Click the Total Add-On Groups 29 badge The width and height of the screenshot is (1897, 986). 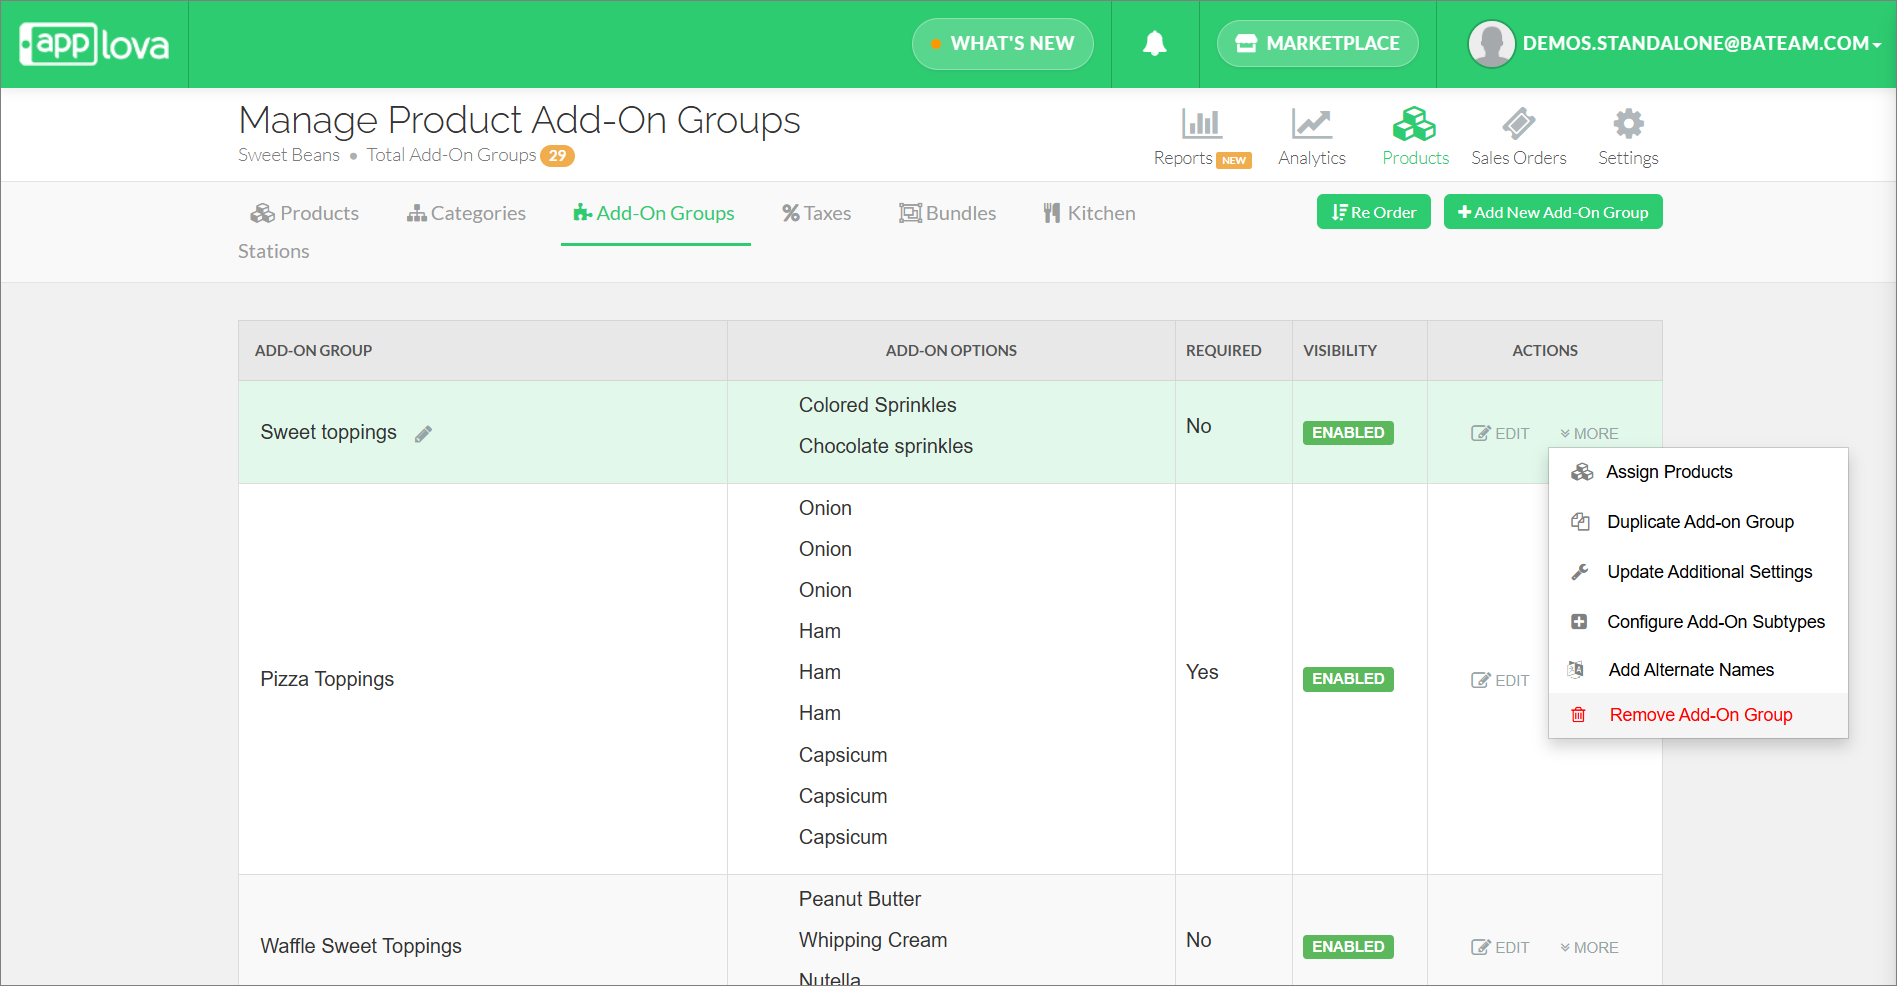point(558,155)
